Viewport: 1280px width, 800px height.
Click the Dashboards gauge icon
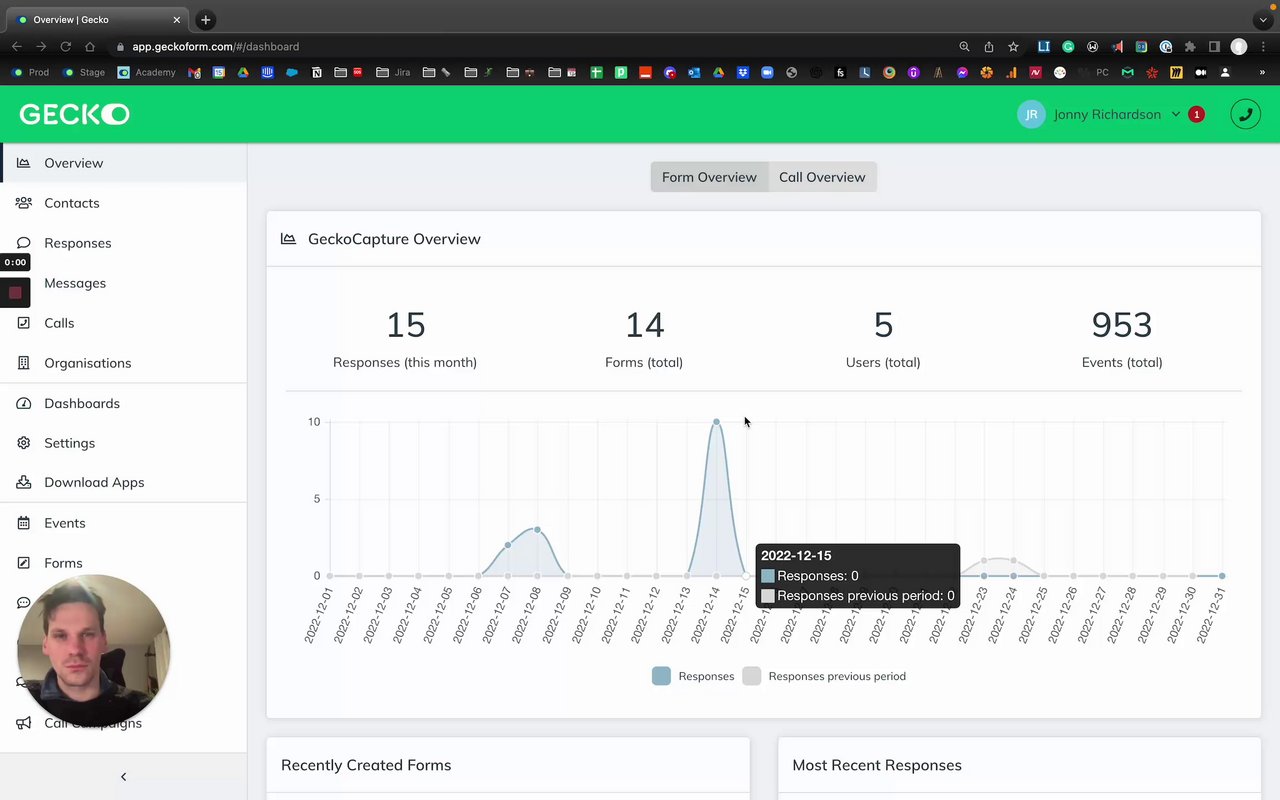tap(23, 403)
